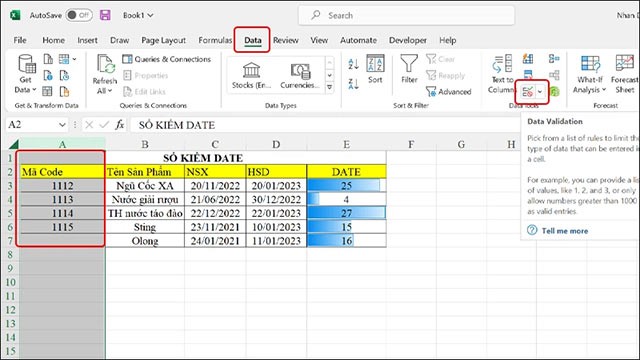Open the Data tab
This screenshot has height=360, width=640.
[x=253, y=40]
